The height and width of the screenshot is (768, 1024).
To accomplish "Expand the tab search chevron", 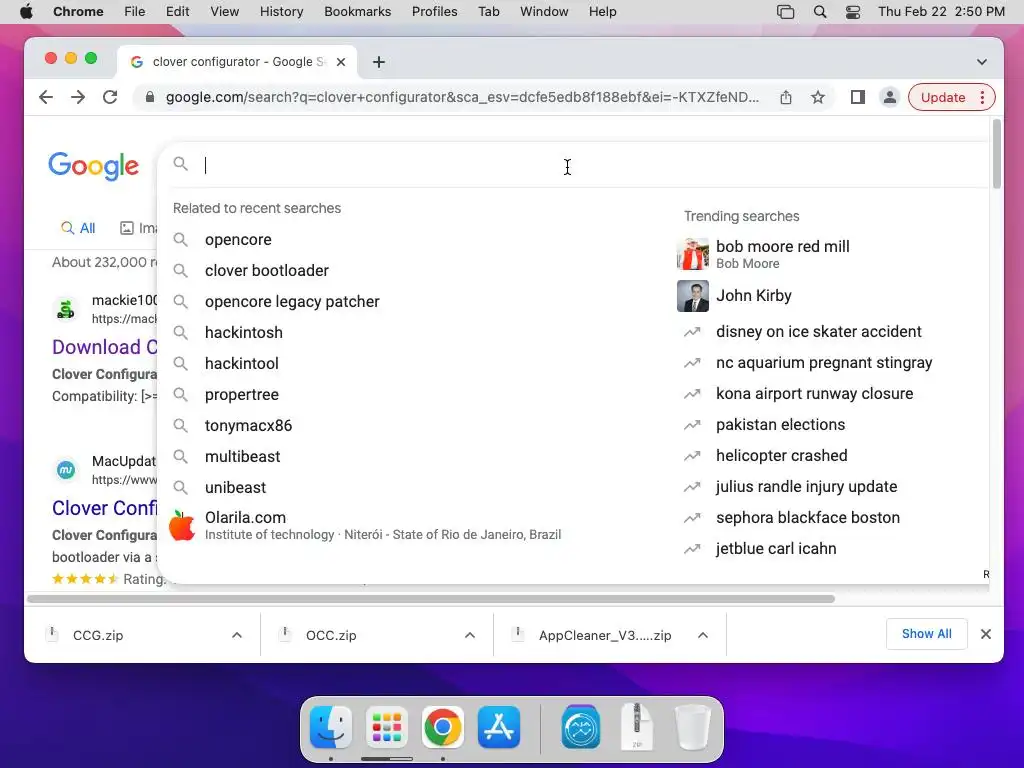I will tap(982, 62).
